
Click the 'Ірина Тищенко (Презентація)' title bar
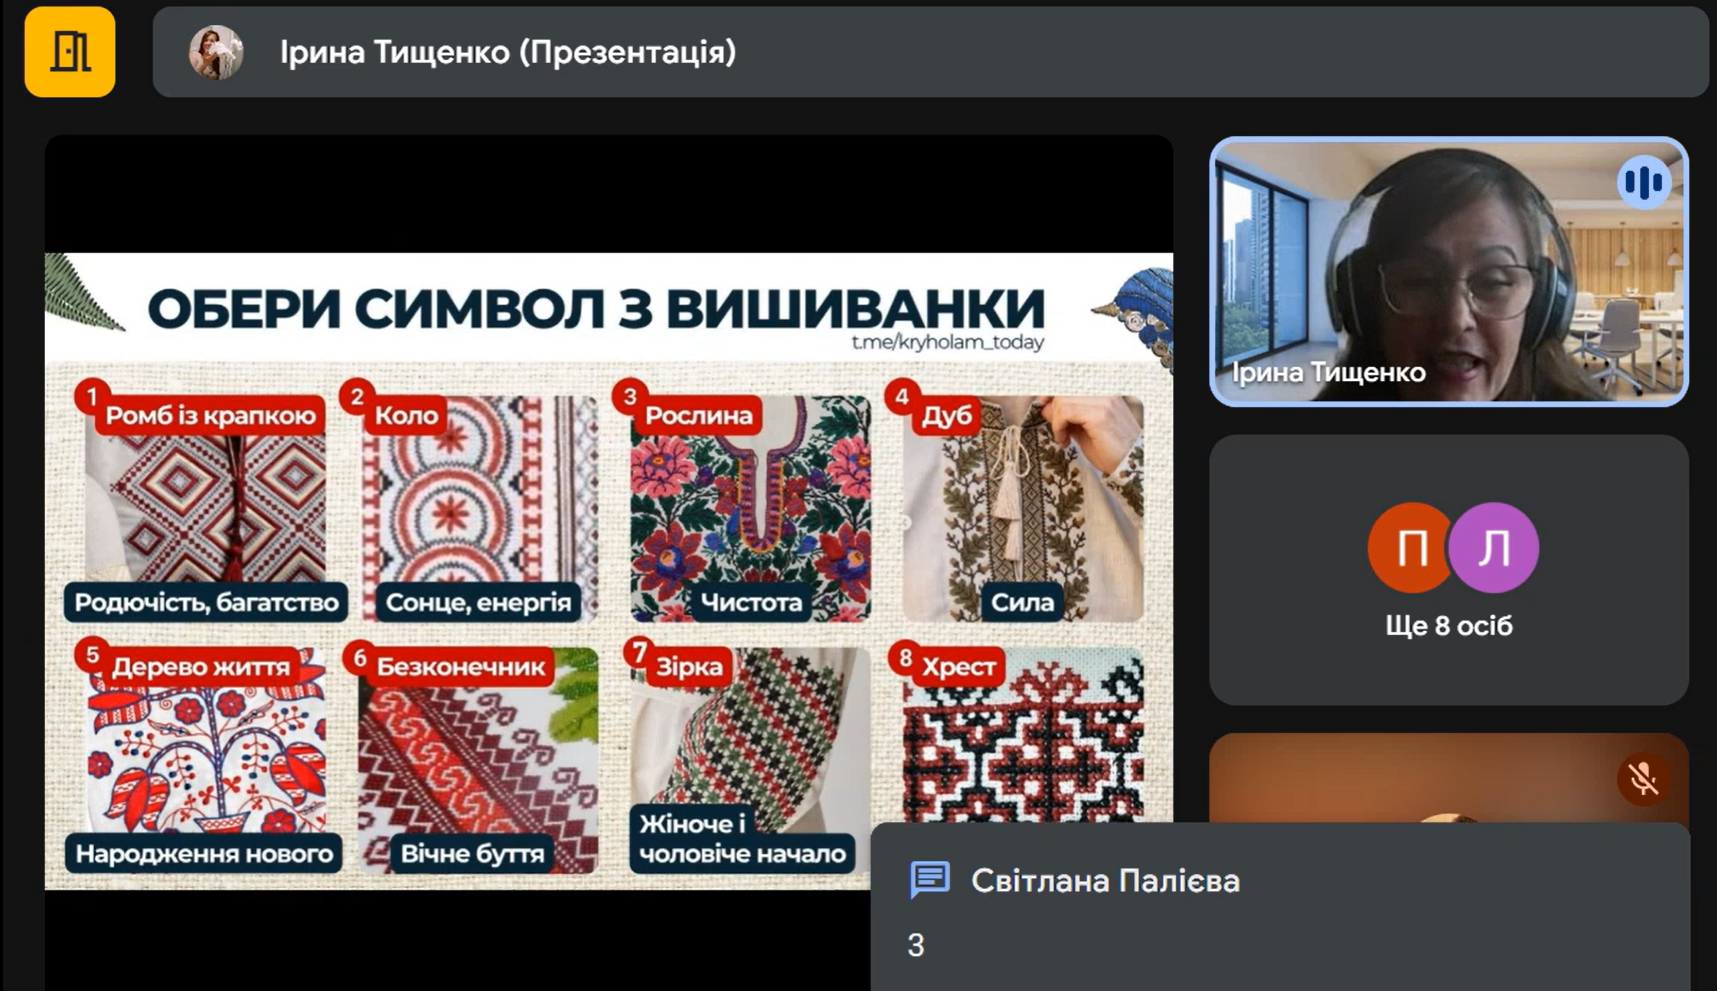[930, 52]
